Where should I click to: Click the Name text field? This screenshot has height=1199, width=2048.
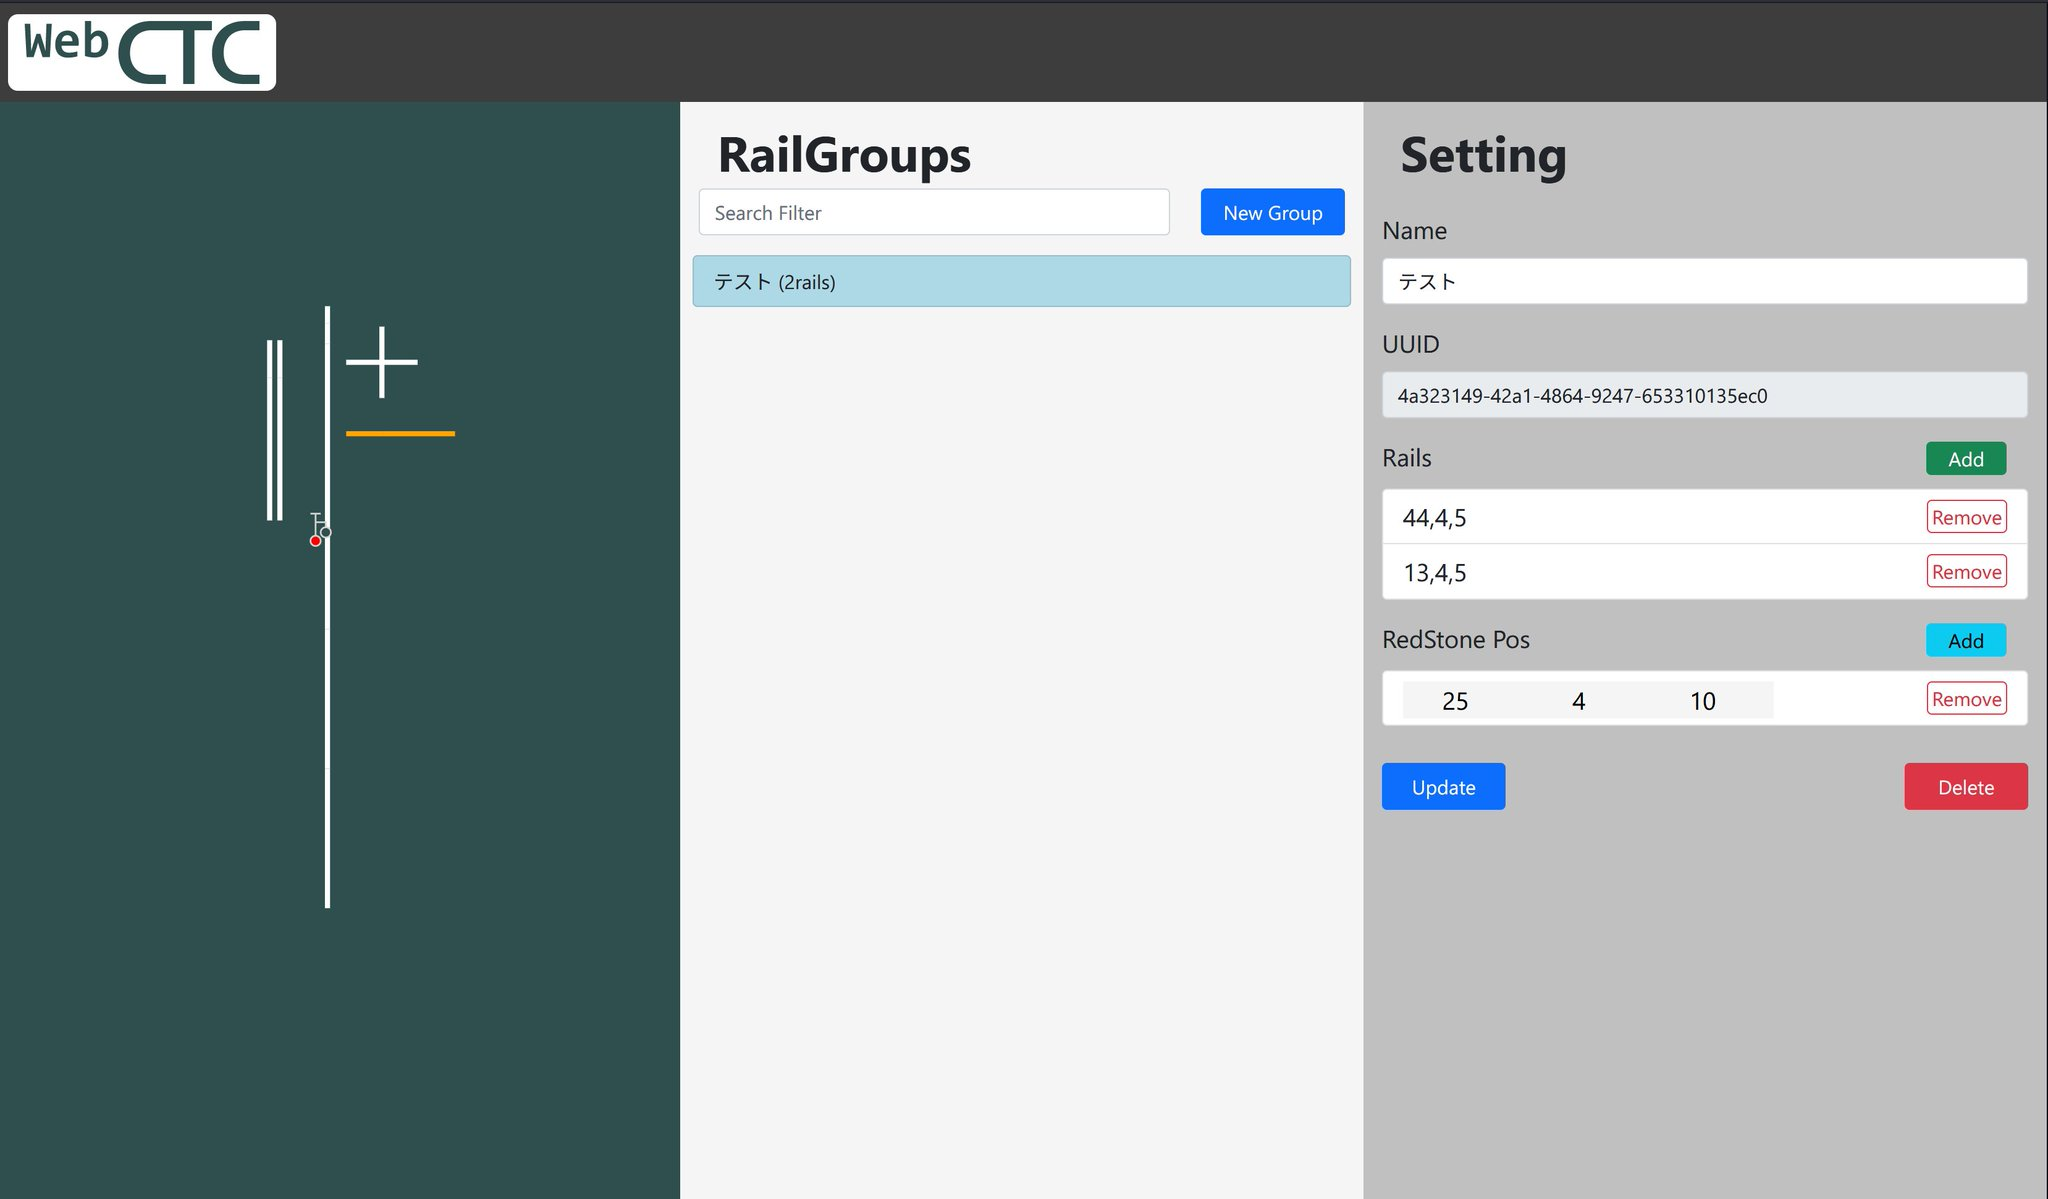pos(1703,282)
